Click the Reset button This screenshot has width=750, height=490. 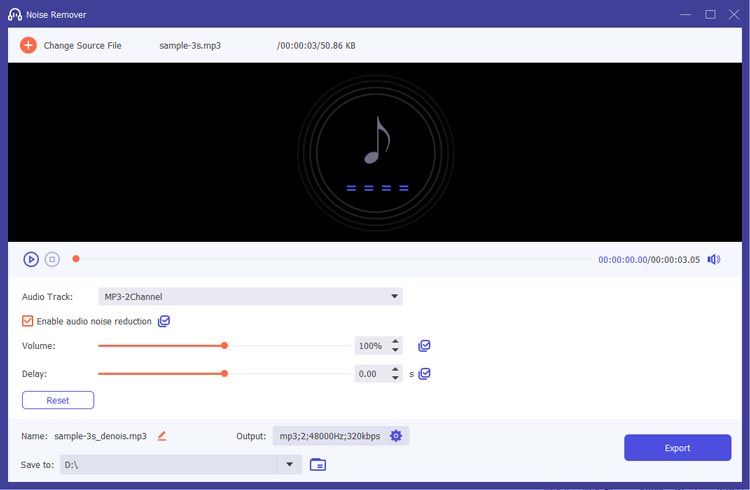58,400
